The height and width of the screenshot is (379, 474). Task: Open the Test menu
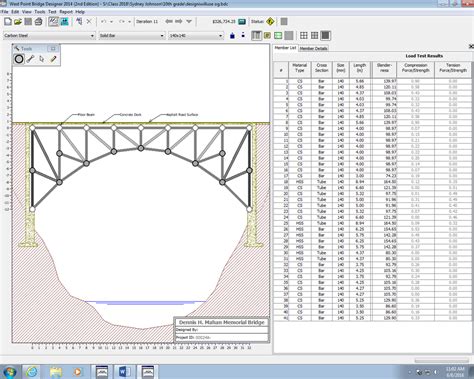click(x=52, y=12)
